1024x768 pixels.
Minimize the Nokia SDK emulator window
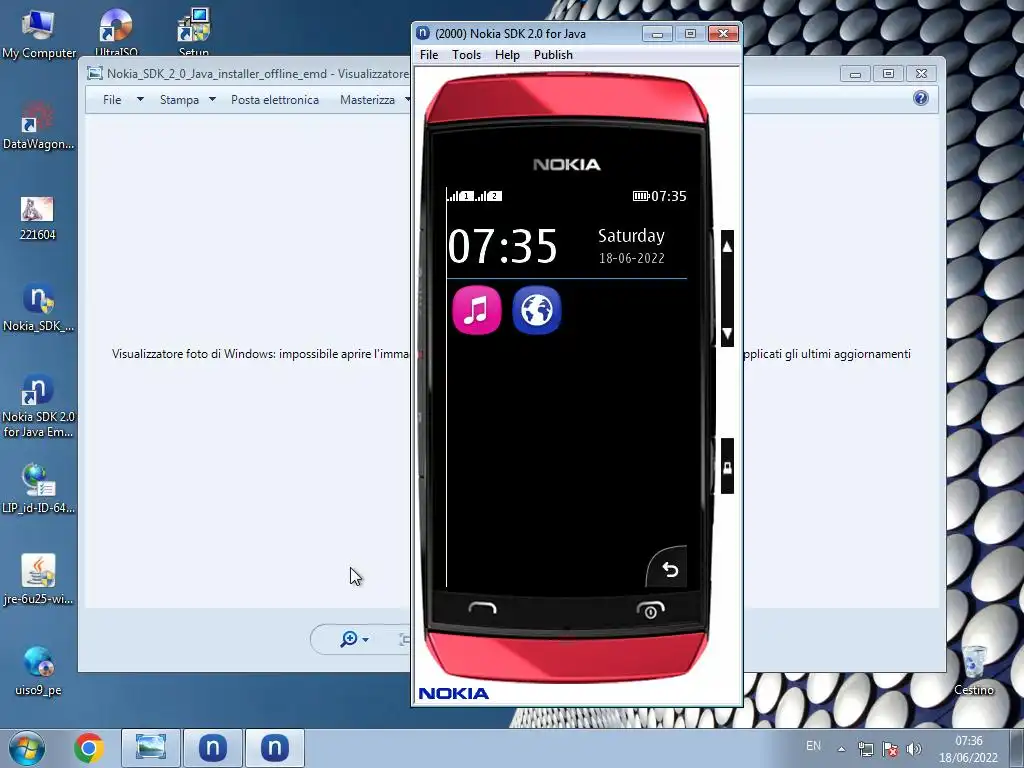(657, 34)
